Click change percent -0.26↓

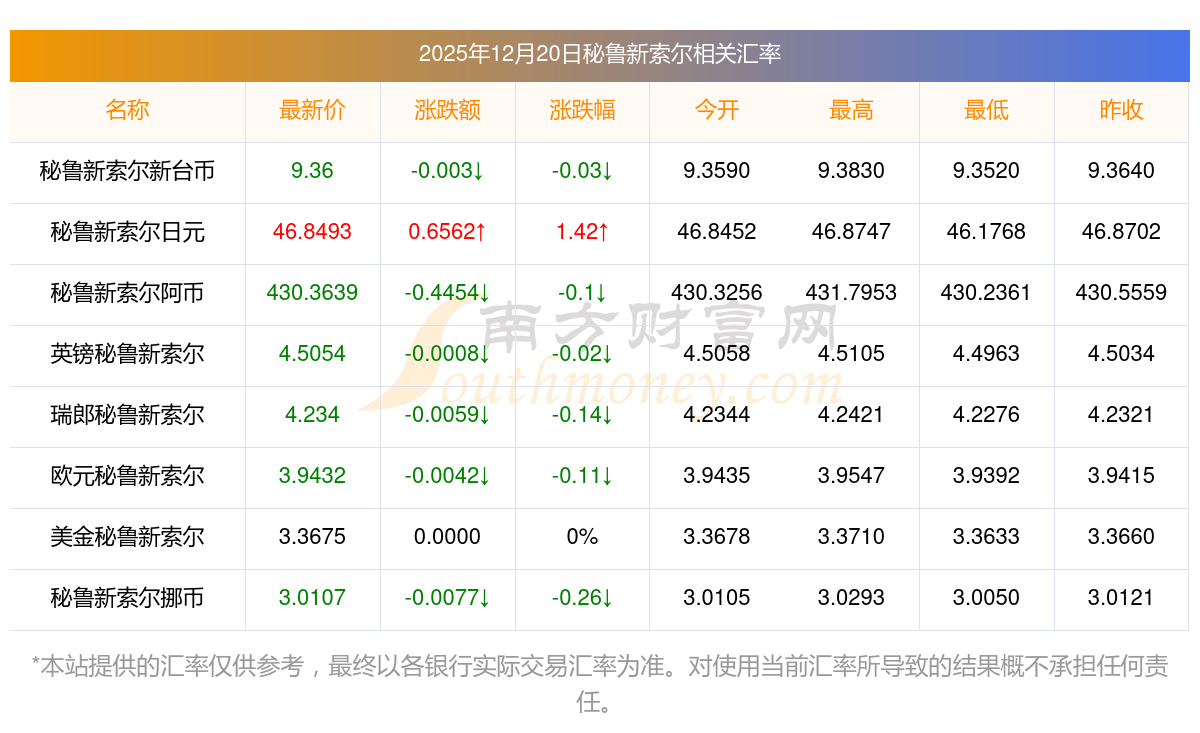[582, 598]
